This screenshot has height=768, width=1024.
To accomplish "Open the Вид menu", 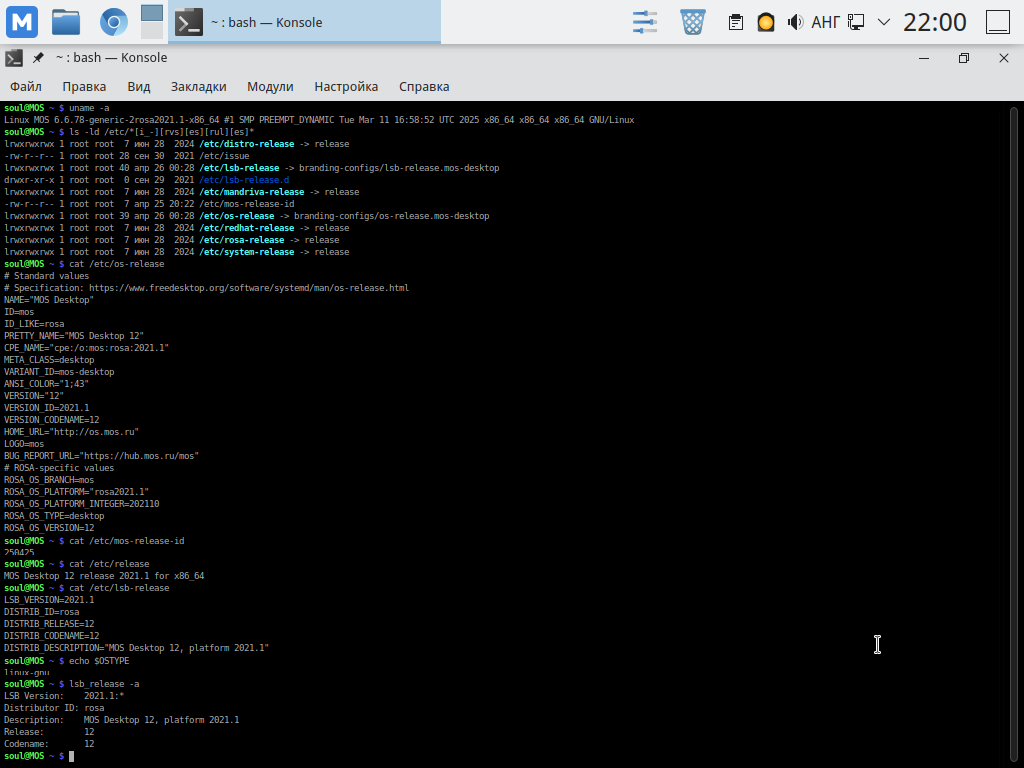I will [138, 86].
